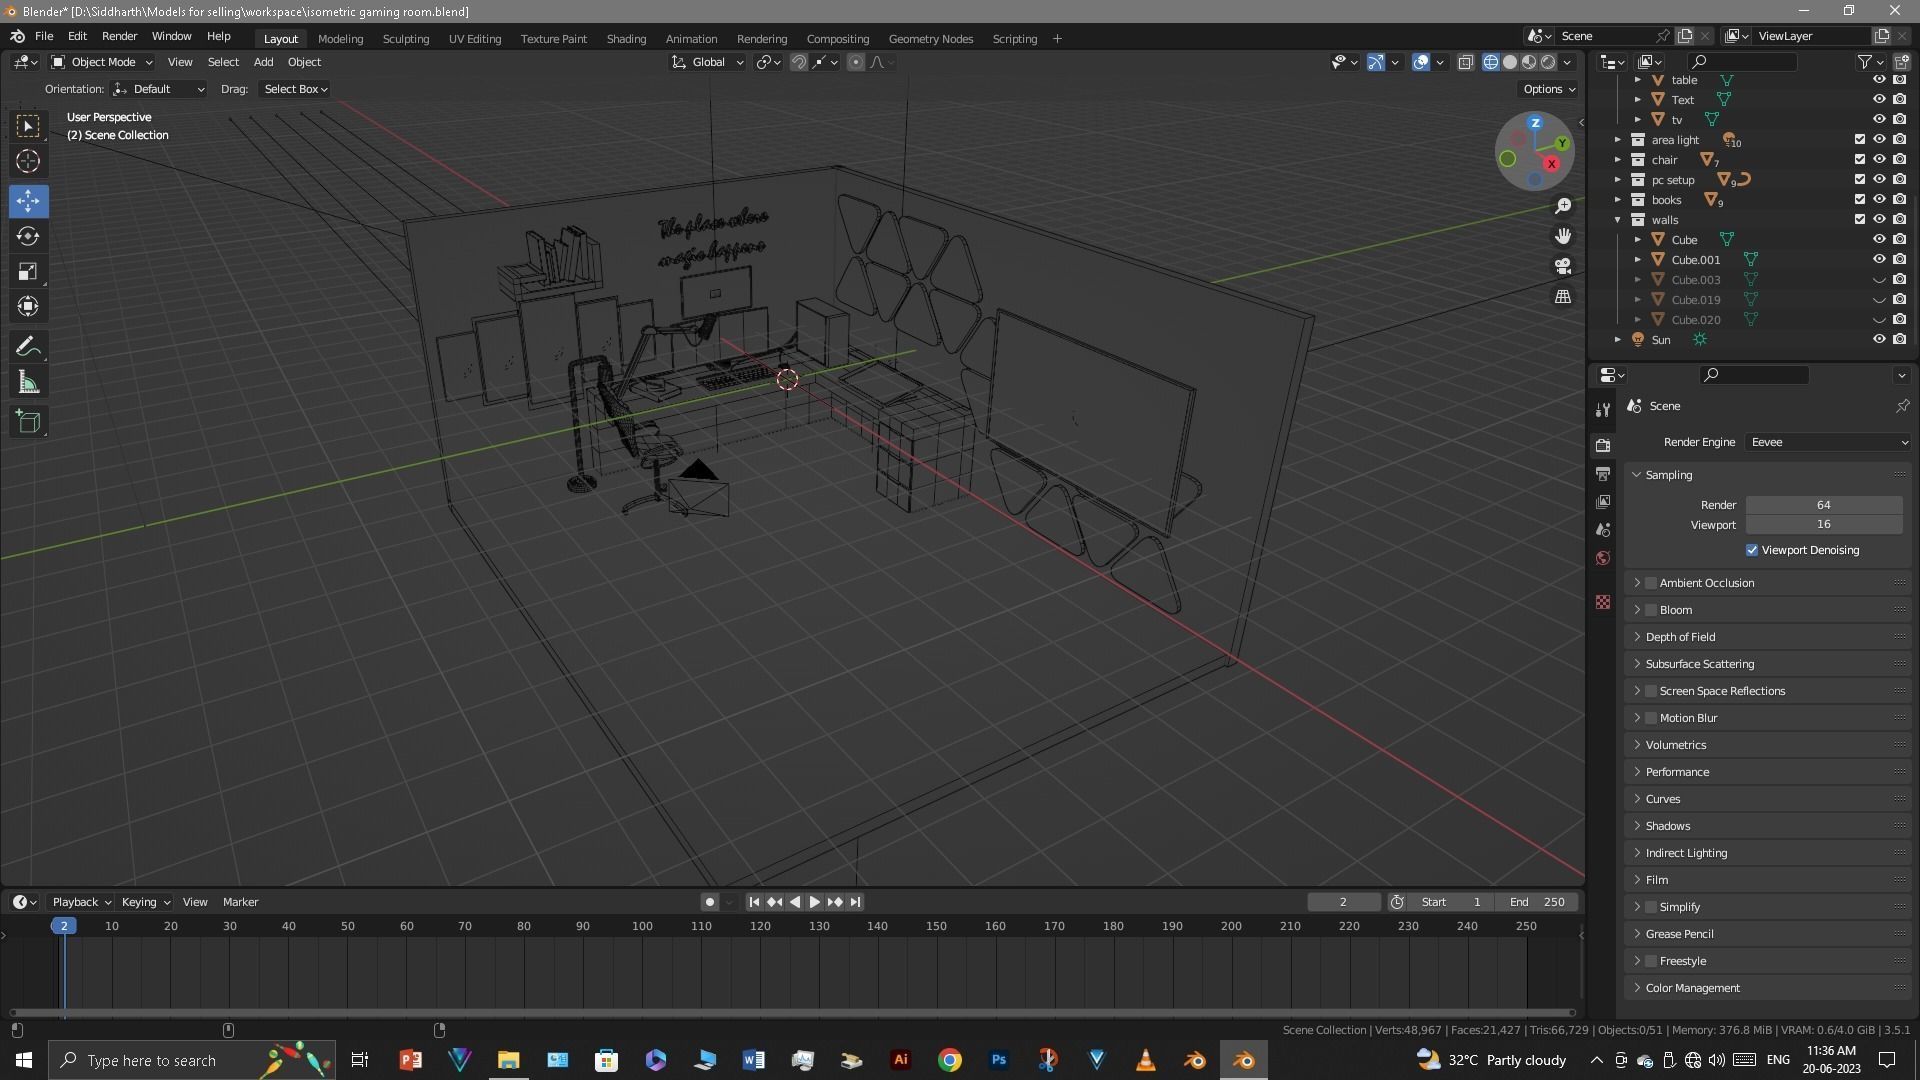Open the Add menu in the viewport header
Image resolution: width=1920 pixels, height=1080 pixels.
(x=263, y=62)
